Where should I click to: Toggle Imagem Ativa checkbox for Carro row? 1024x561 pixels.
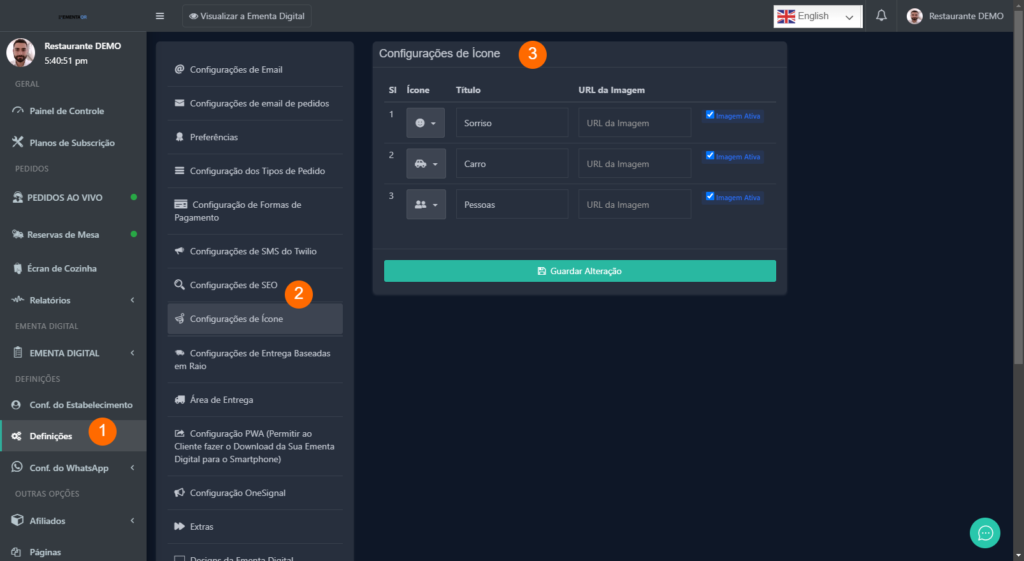pos(710,156)
